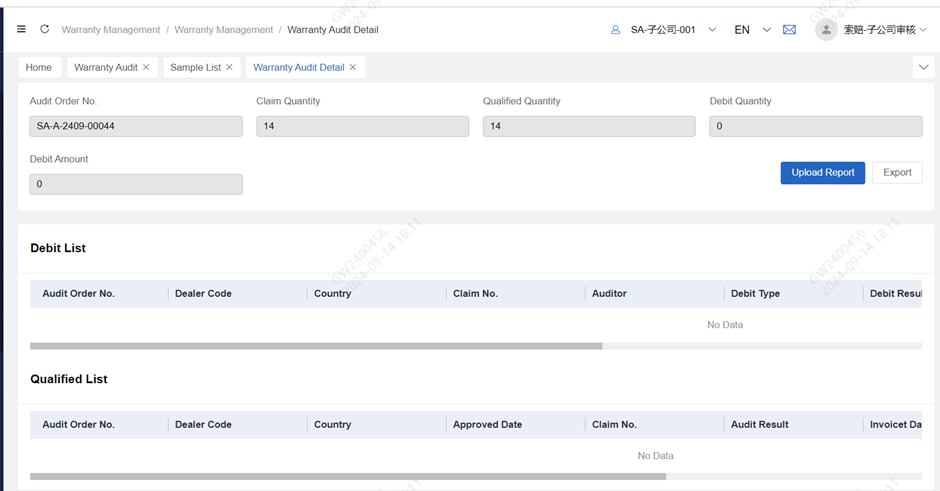Viewport: 940px width, 491px height.
Task: Click second Warranty Management breadcrumb
Action: point(224,29)
